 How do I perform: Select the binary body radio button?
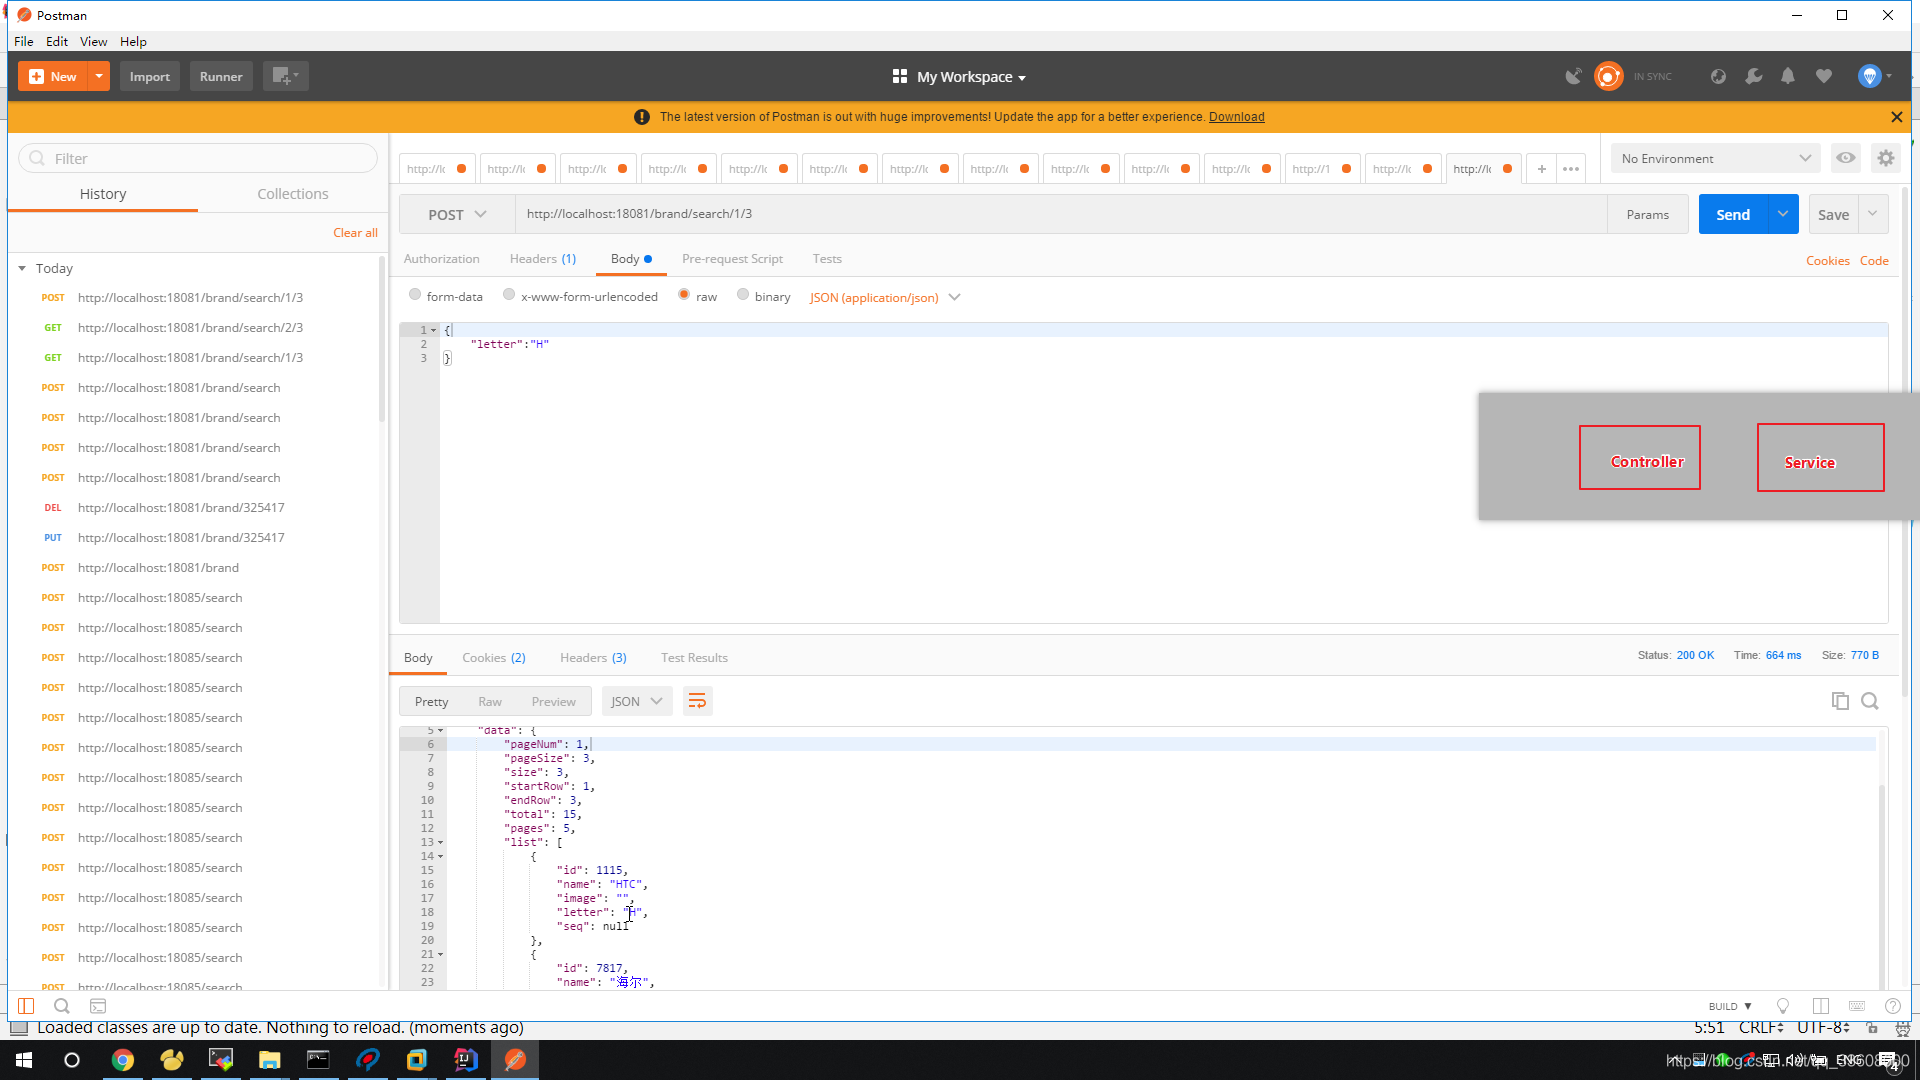tap(743, 295)
